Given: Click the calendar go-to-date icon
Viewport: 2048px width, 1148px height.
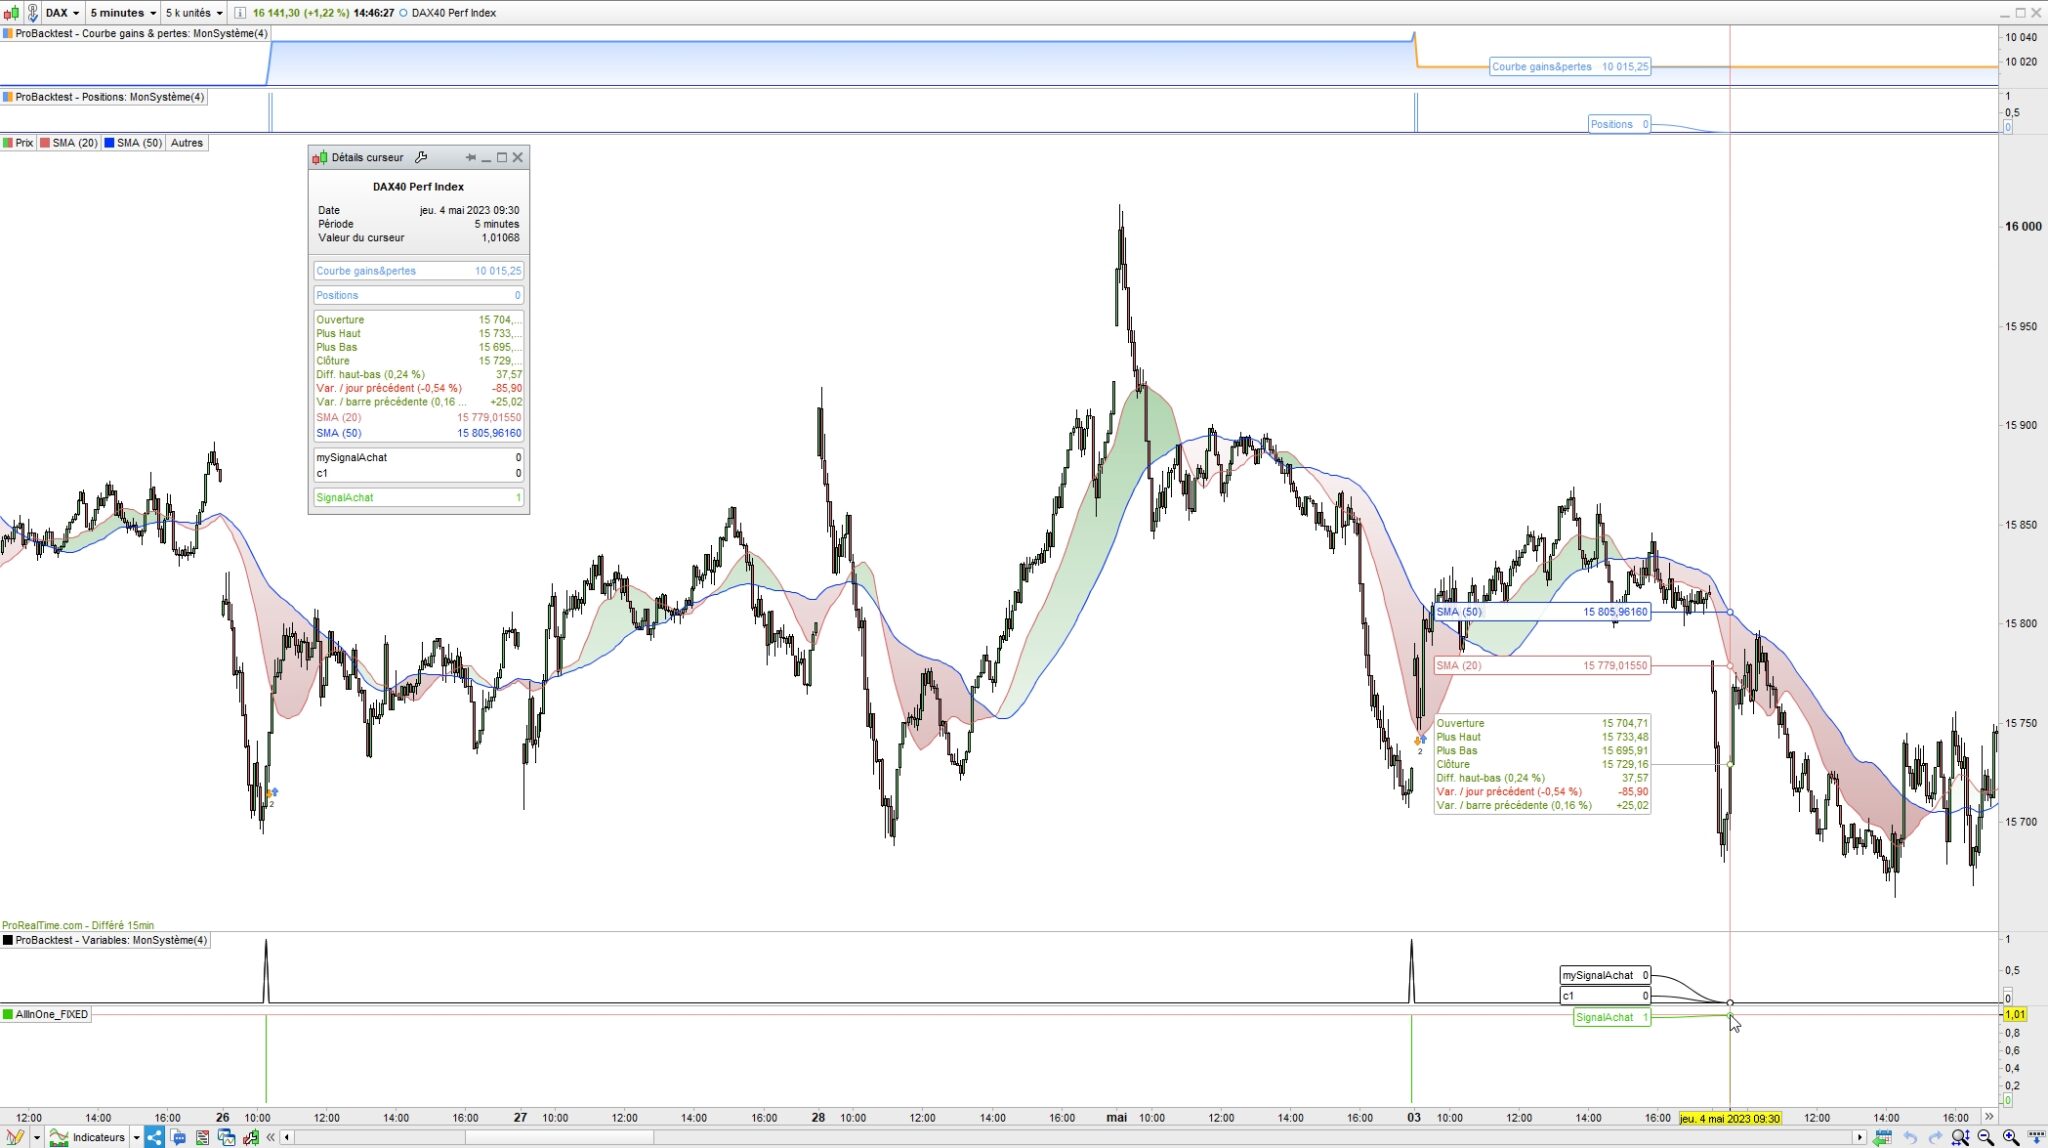Looking at the screenshot, I should (1883, 1137).
